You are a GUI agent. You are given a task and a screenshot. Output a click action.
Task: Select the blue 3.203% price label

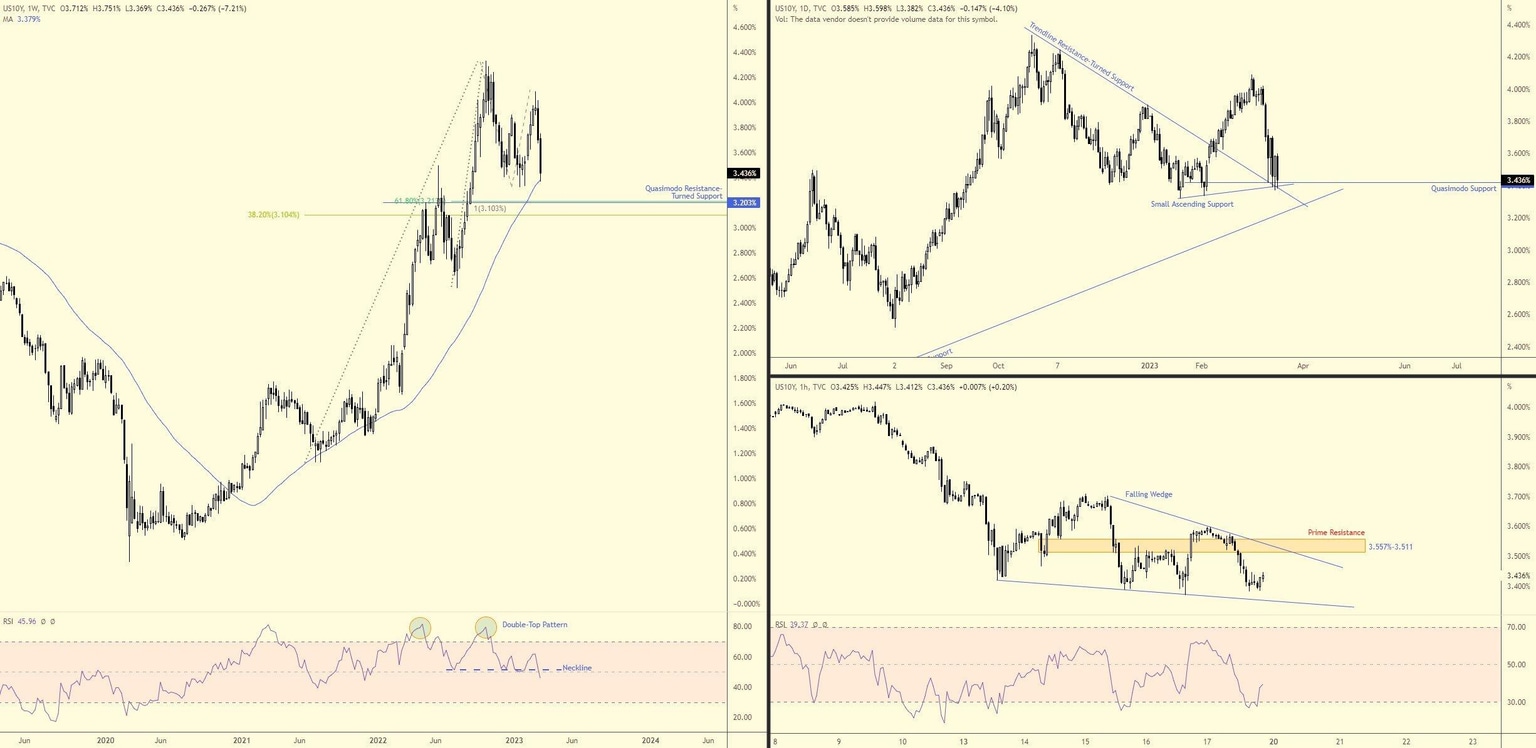745,203
